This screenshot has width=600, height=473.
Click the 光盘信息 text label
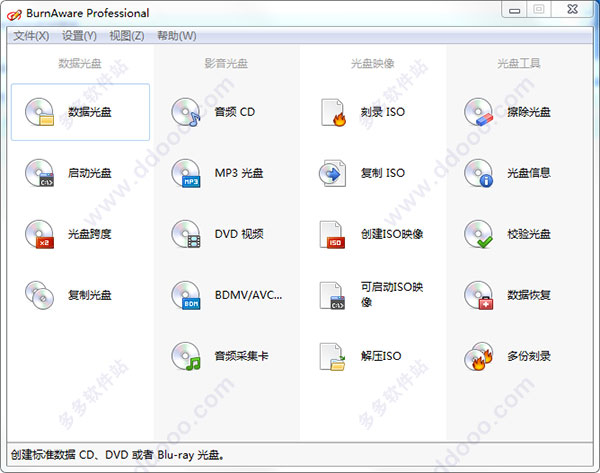coord(529,173)
